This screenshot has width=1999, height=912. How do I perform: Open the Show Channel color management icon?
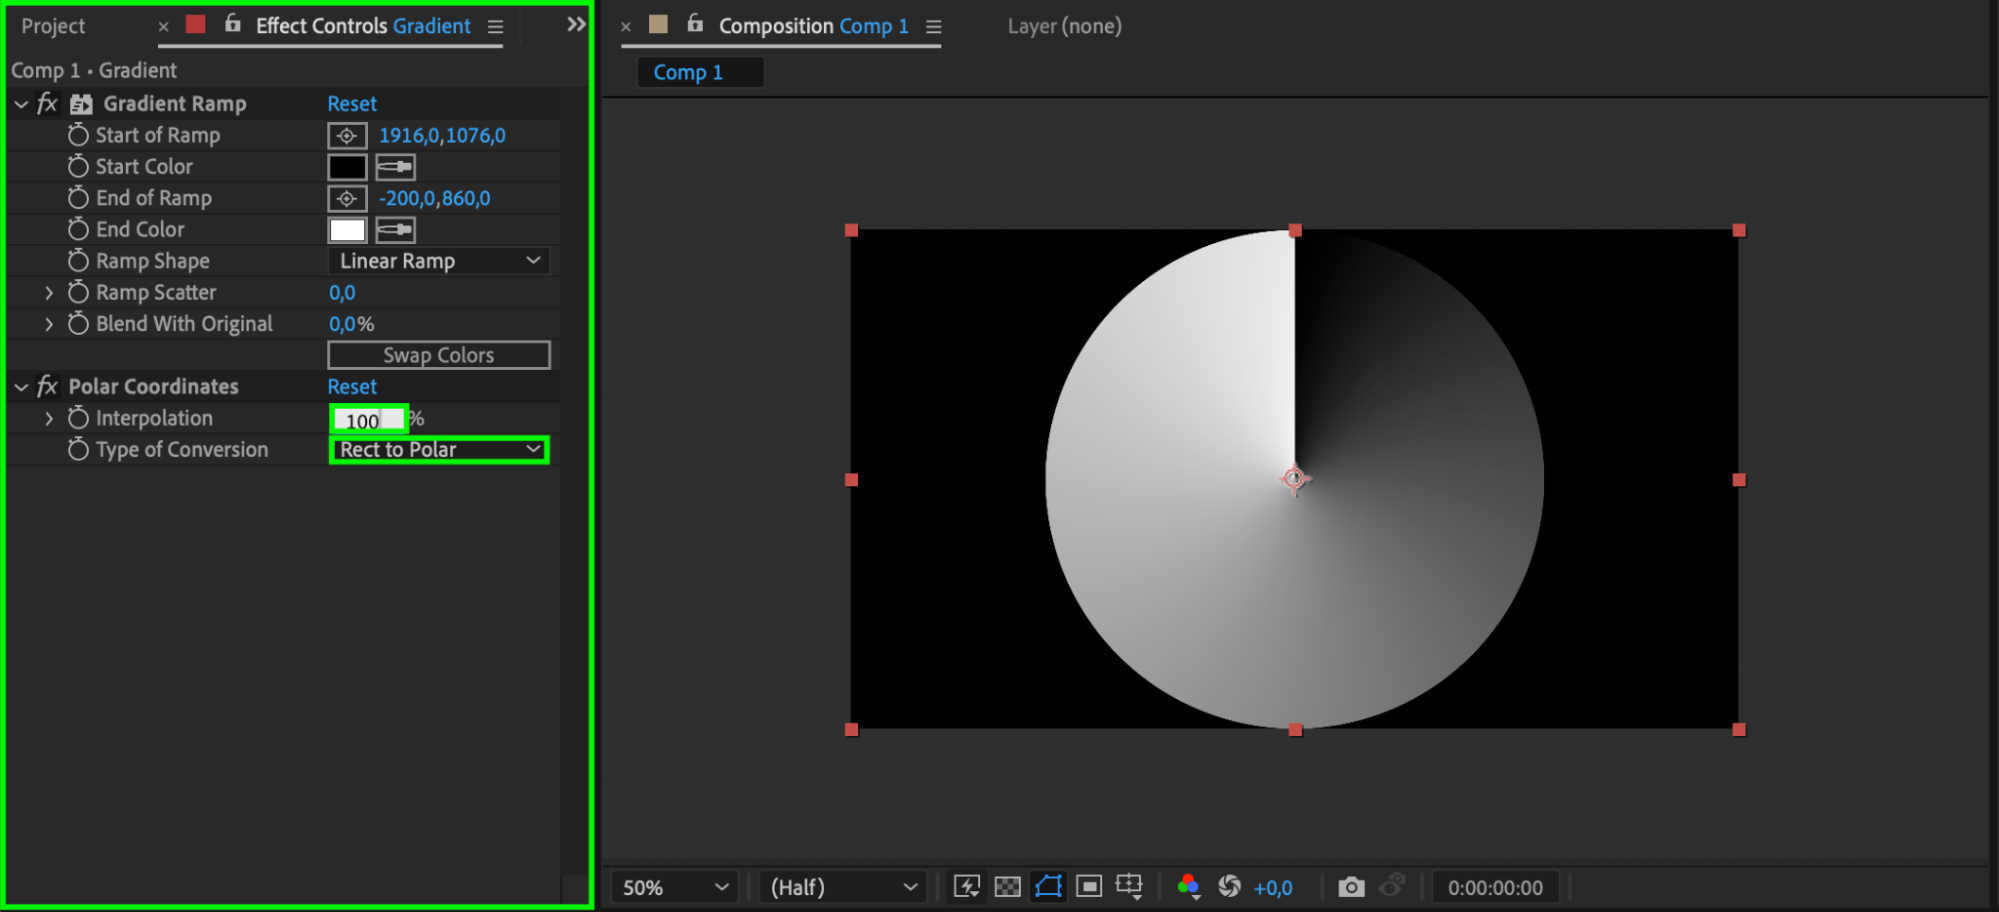[x=1188, y=887]
